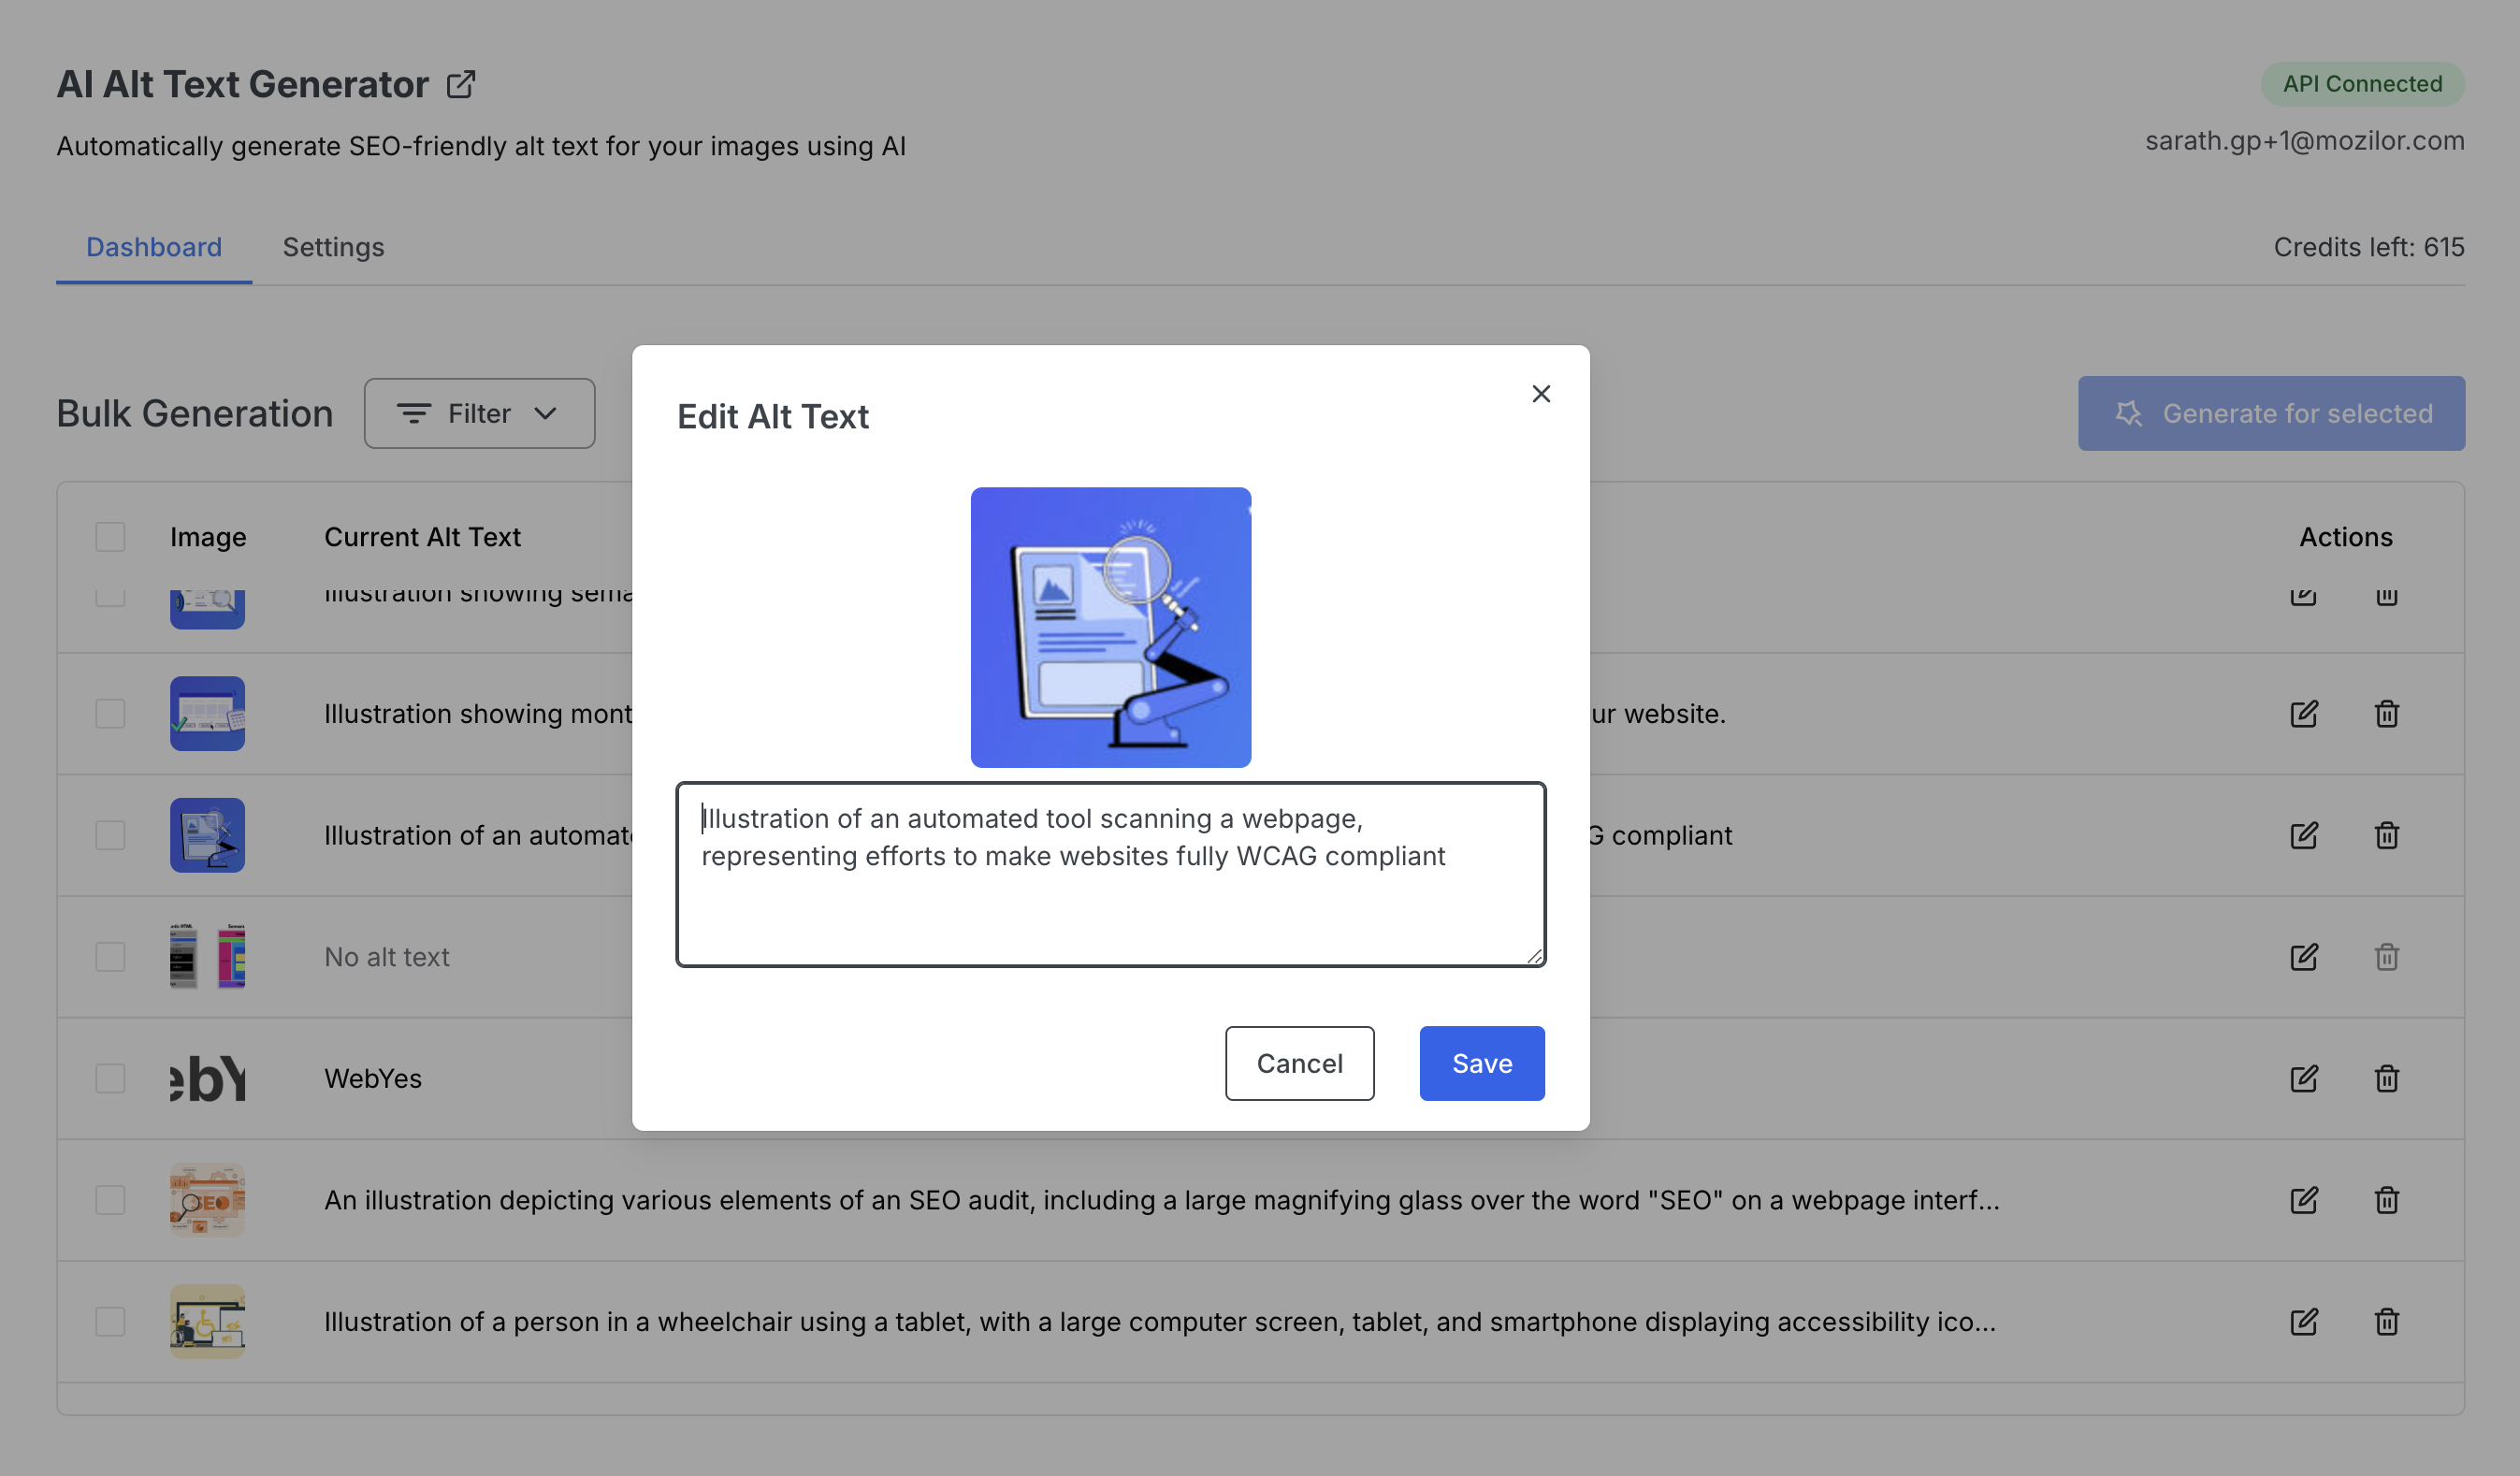
Task: Open external link icon beside AI Alt Text Generator
Action: 460,85
